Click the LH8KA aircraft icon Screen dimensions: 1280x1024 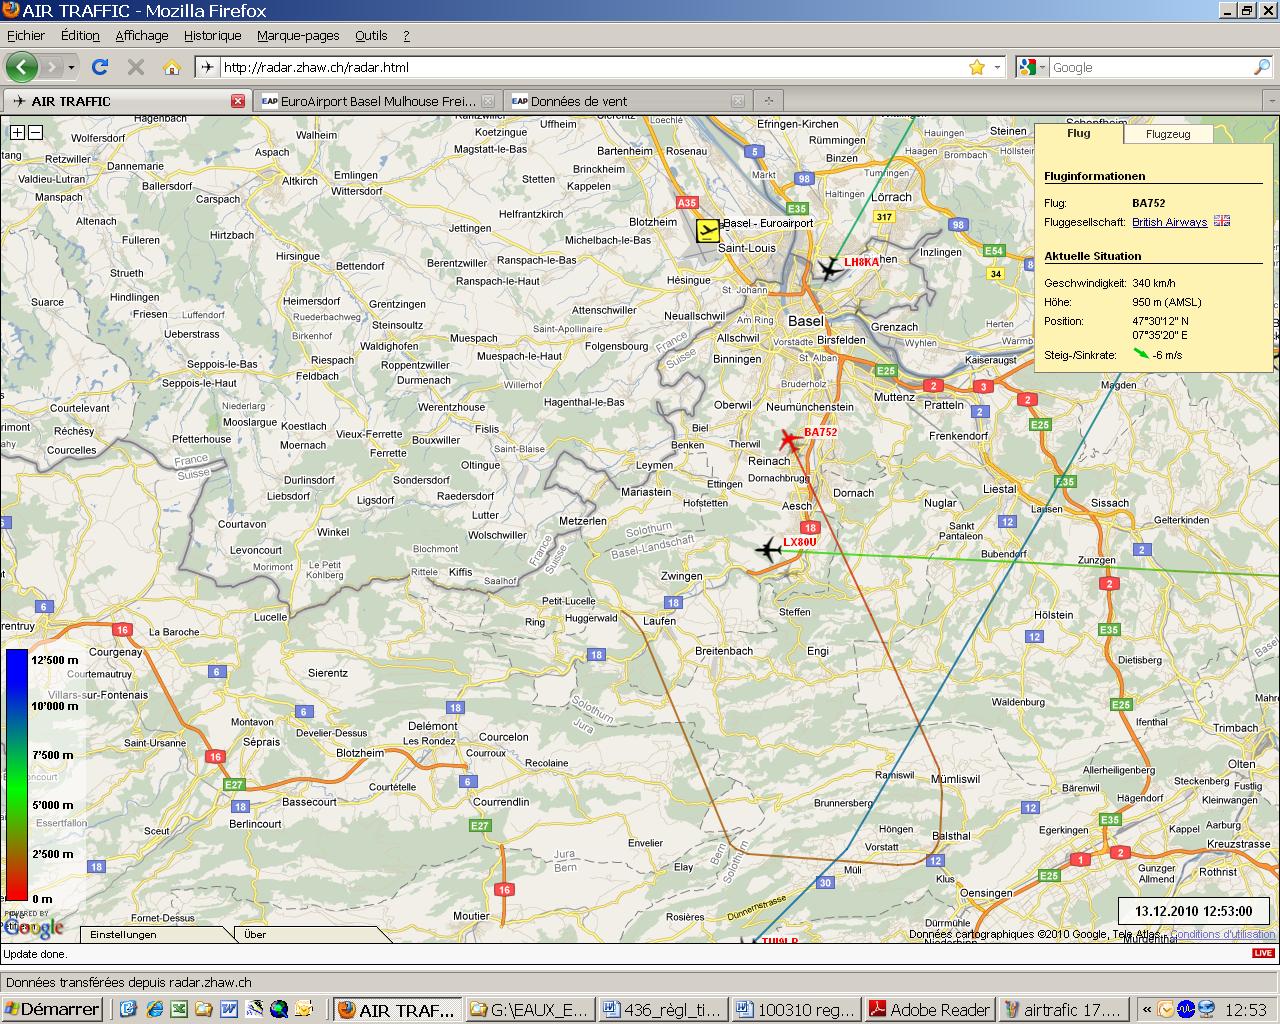point(829,268)
